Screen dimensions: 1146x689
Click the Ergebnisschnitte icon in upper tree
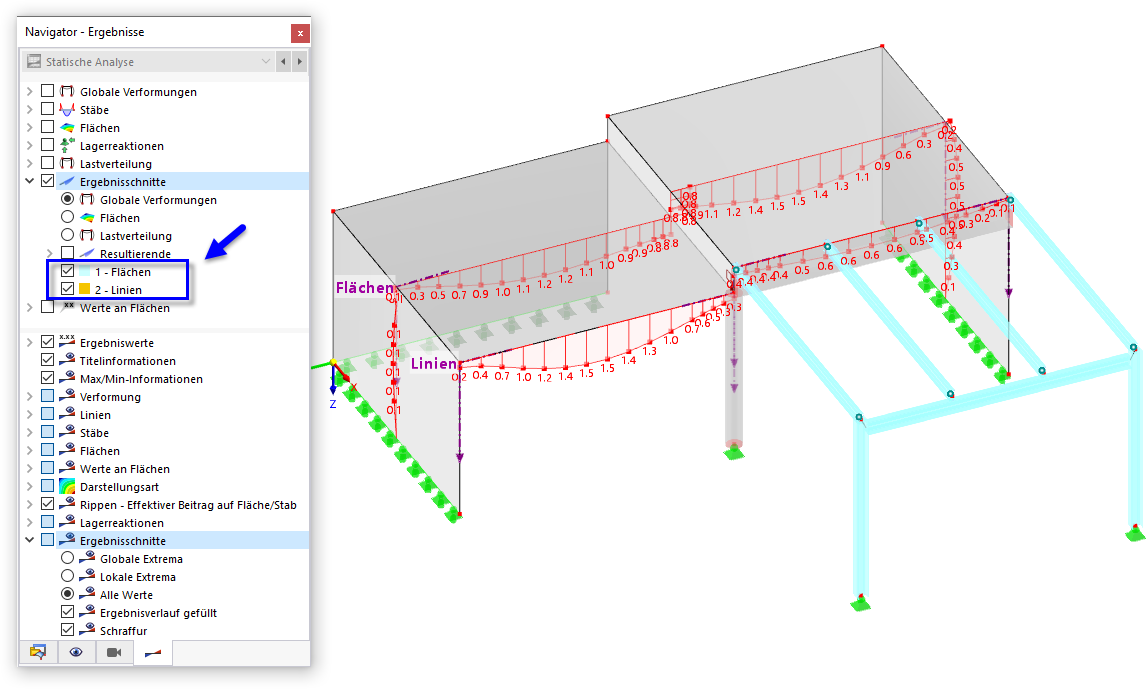tap(67, 181)
